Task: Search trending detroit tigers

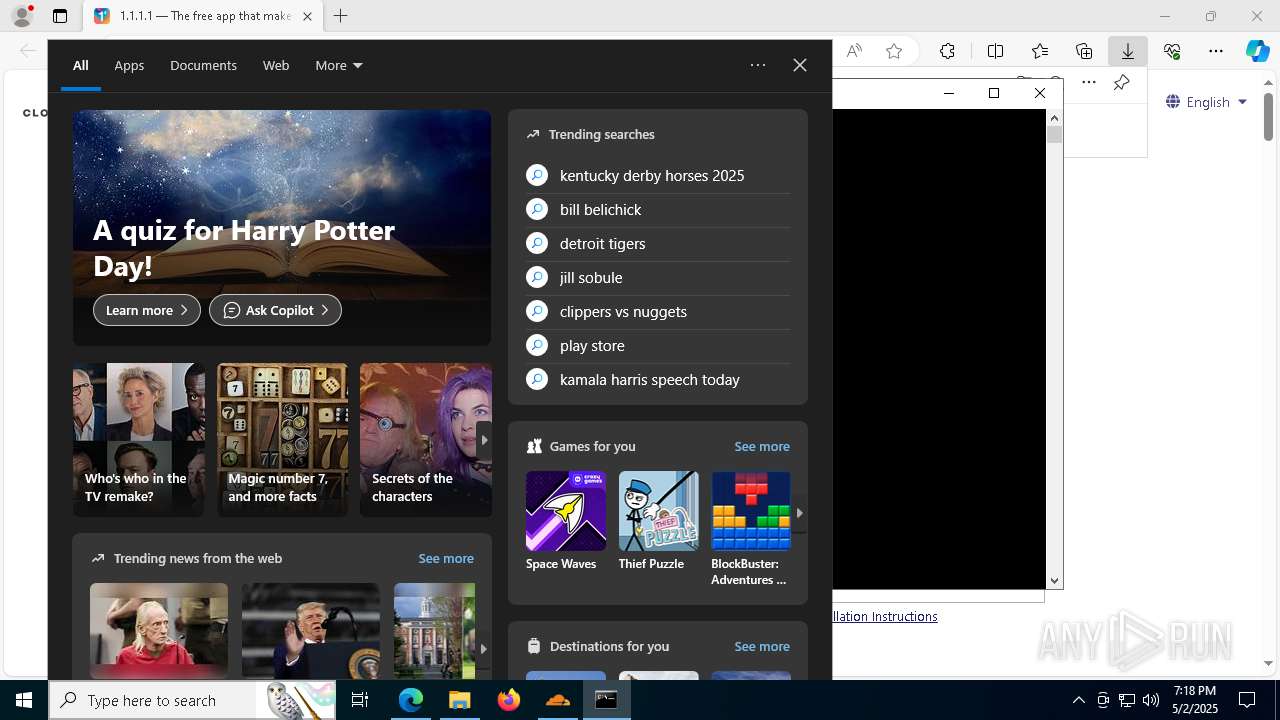Action: pos(658,243)
